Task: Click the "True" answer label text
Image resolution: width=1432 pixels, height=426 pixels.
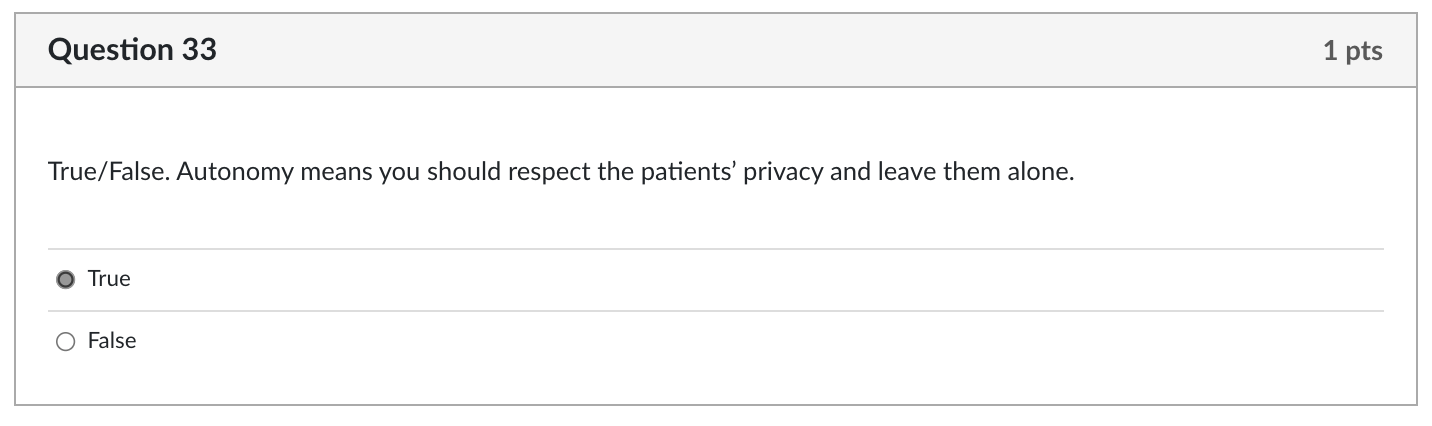Action: [109, 279]
